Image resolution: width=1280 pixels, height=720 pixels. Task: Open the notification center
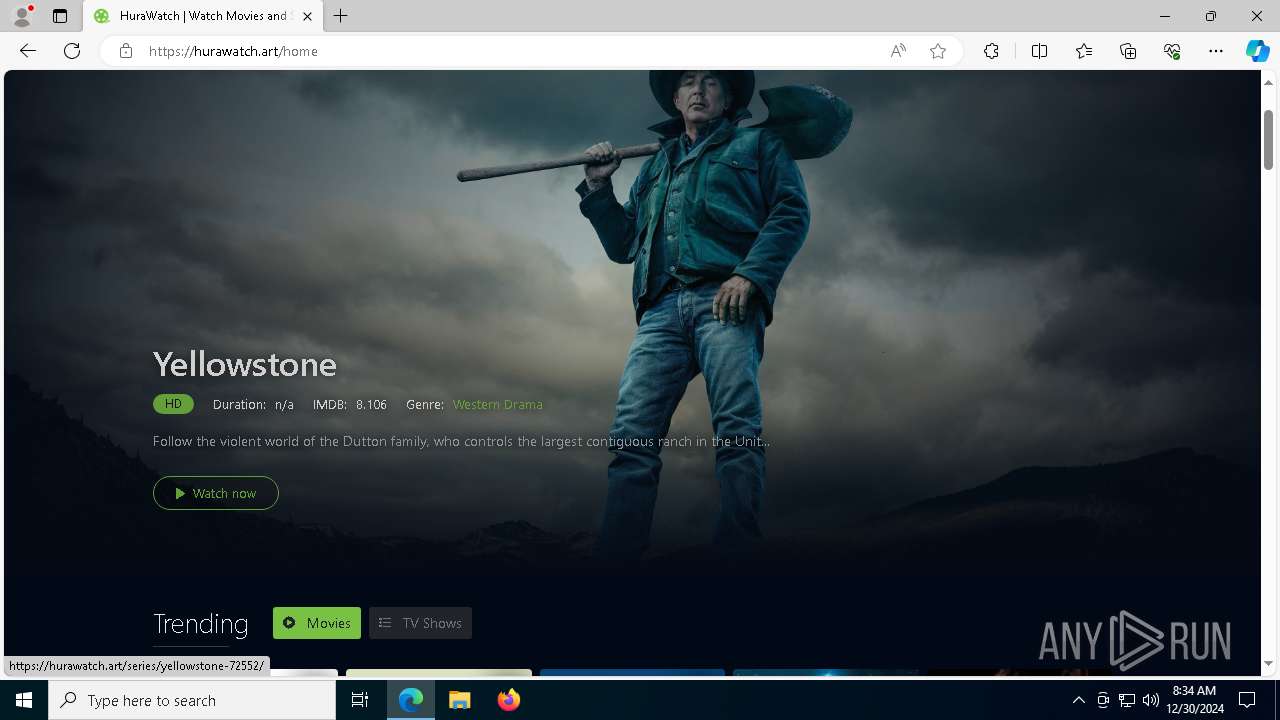point(1247,700)
